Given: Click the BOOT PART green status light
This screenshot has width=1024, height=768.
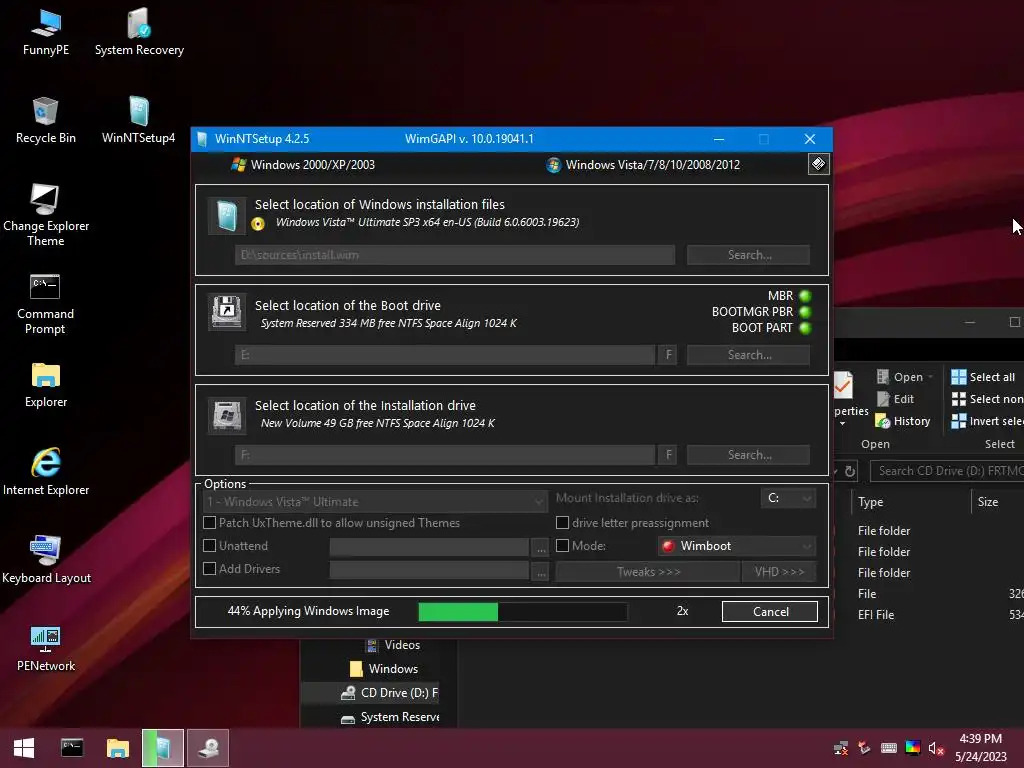Looking at the screenshot, I should (805, 328).
